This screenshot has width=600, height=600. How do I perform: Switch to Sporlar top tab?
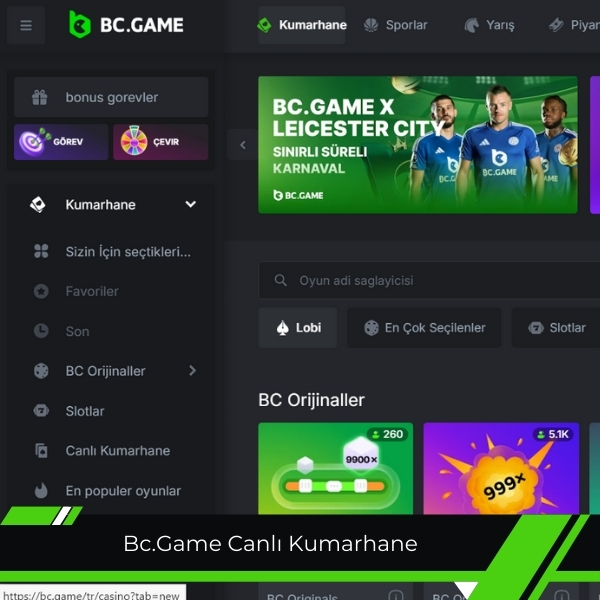[396, 25]
